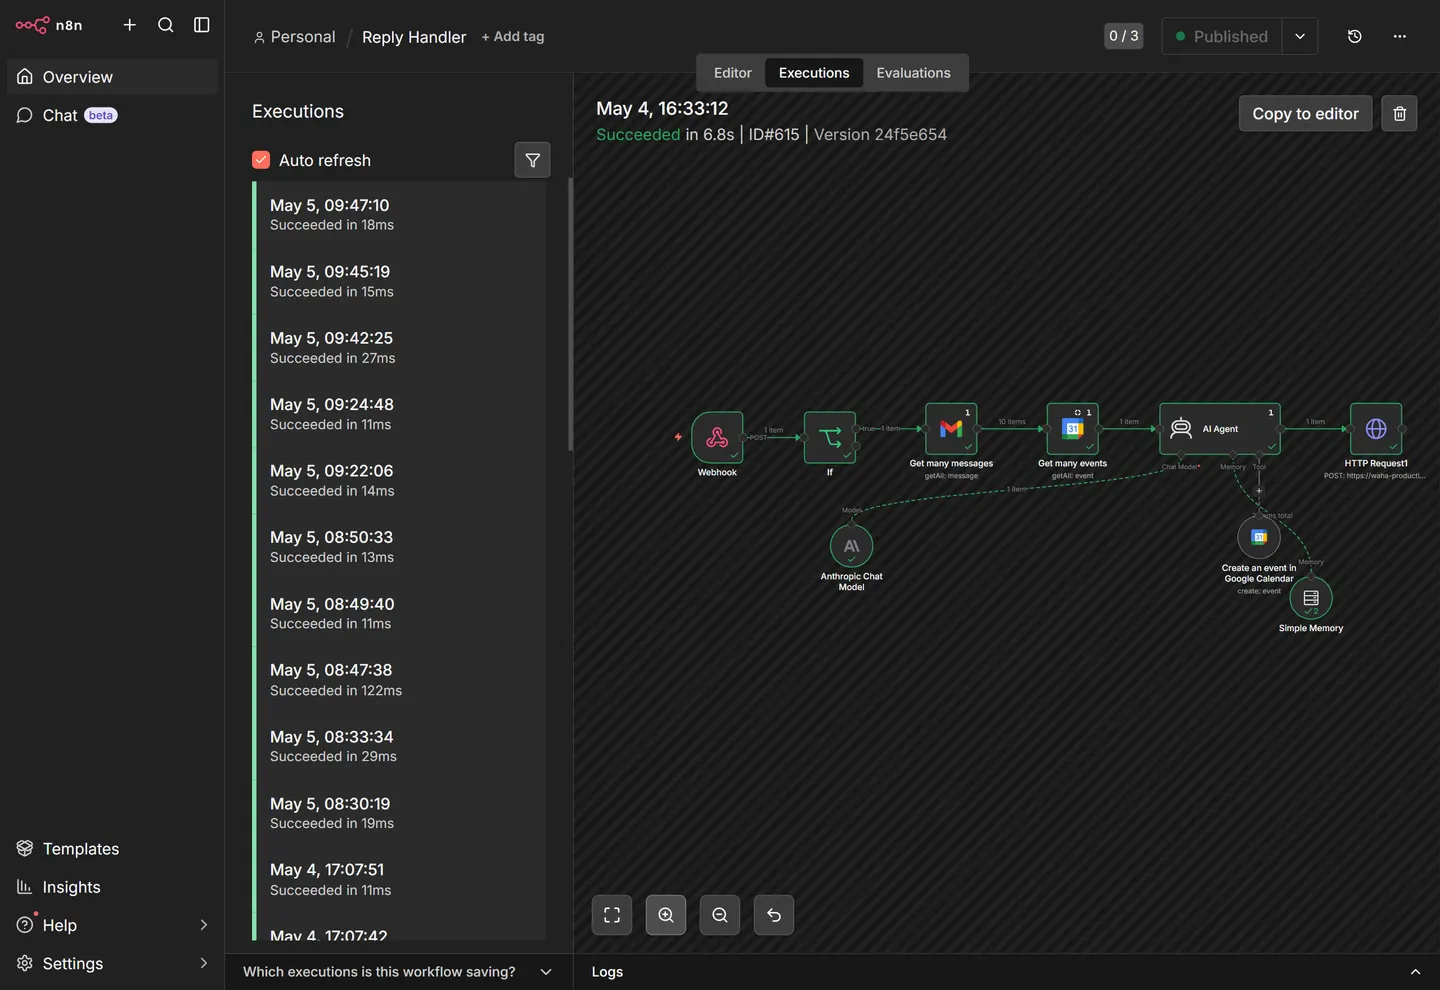This screenshot has height=990, width=1440.
Task: Select the Simple Memory node
Action: pos(1311,598)
